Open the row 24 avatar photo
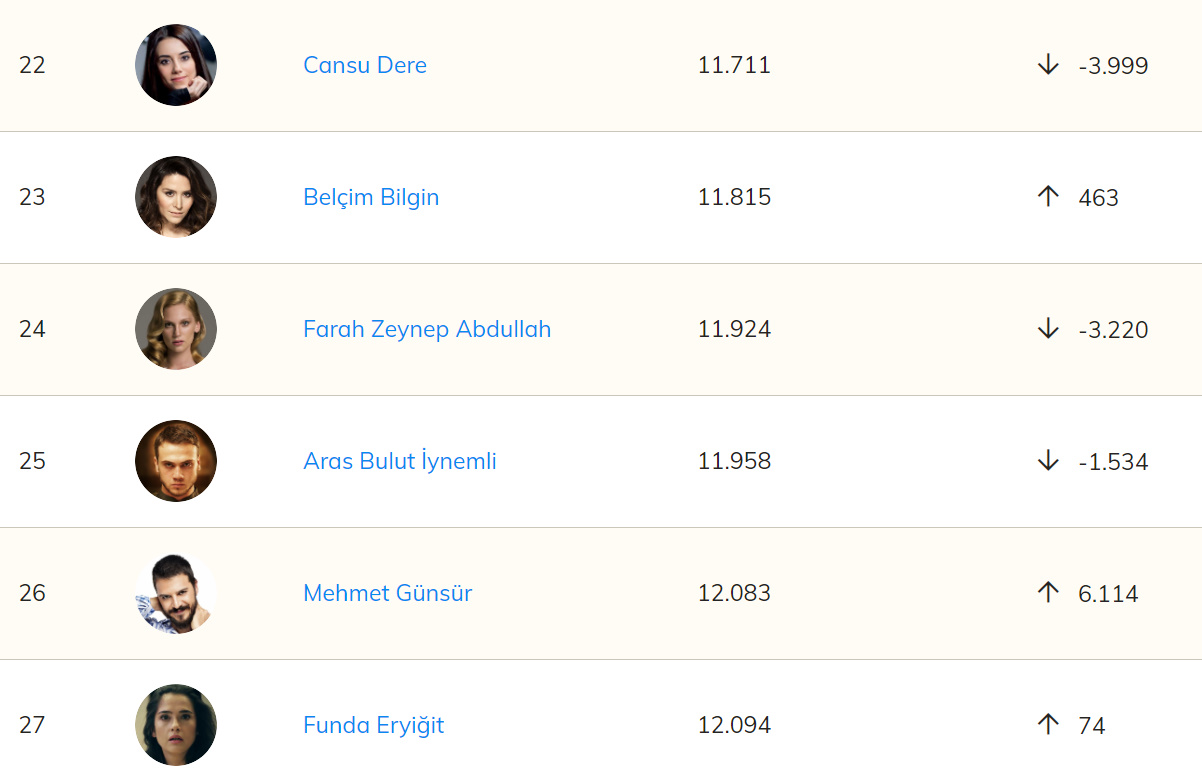This screenshot has height=776, width=1202. 176,329
